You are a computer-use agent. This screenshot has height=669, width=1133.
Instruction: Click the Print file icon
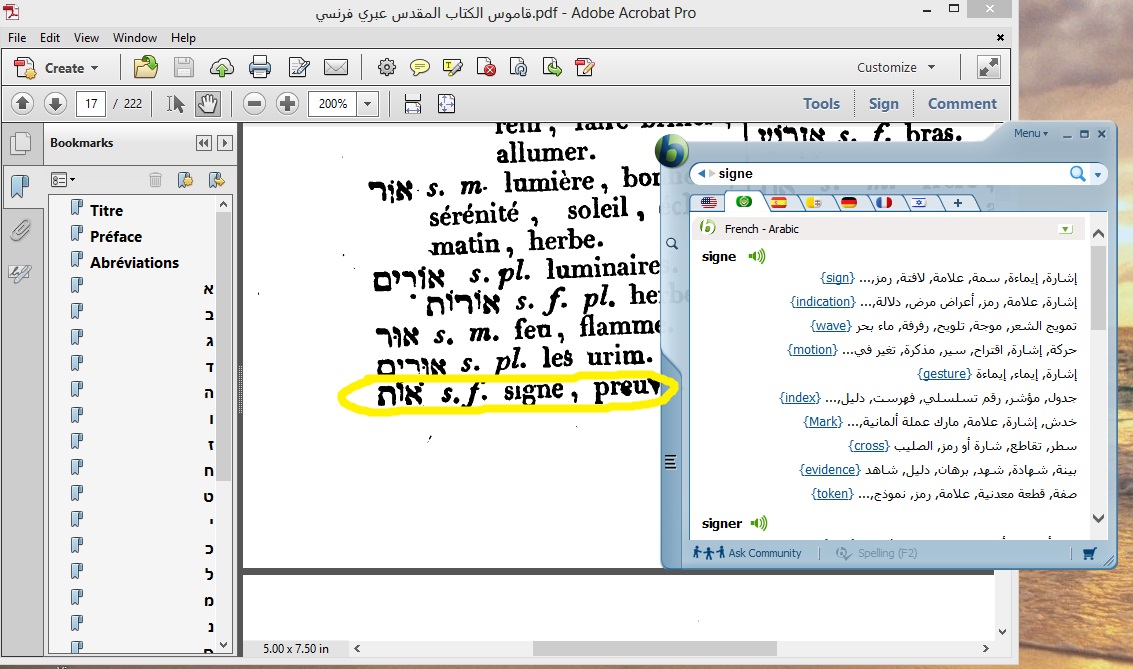click(260, 68)
